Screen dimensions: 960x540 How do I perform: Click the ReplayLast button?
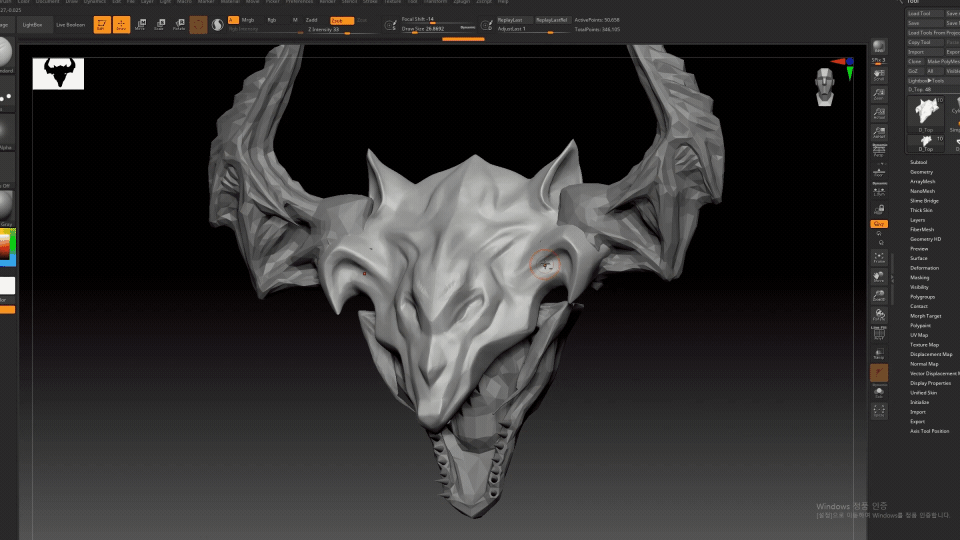click(514, 20)
